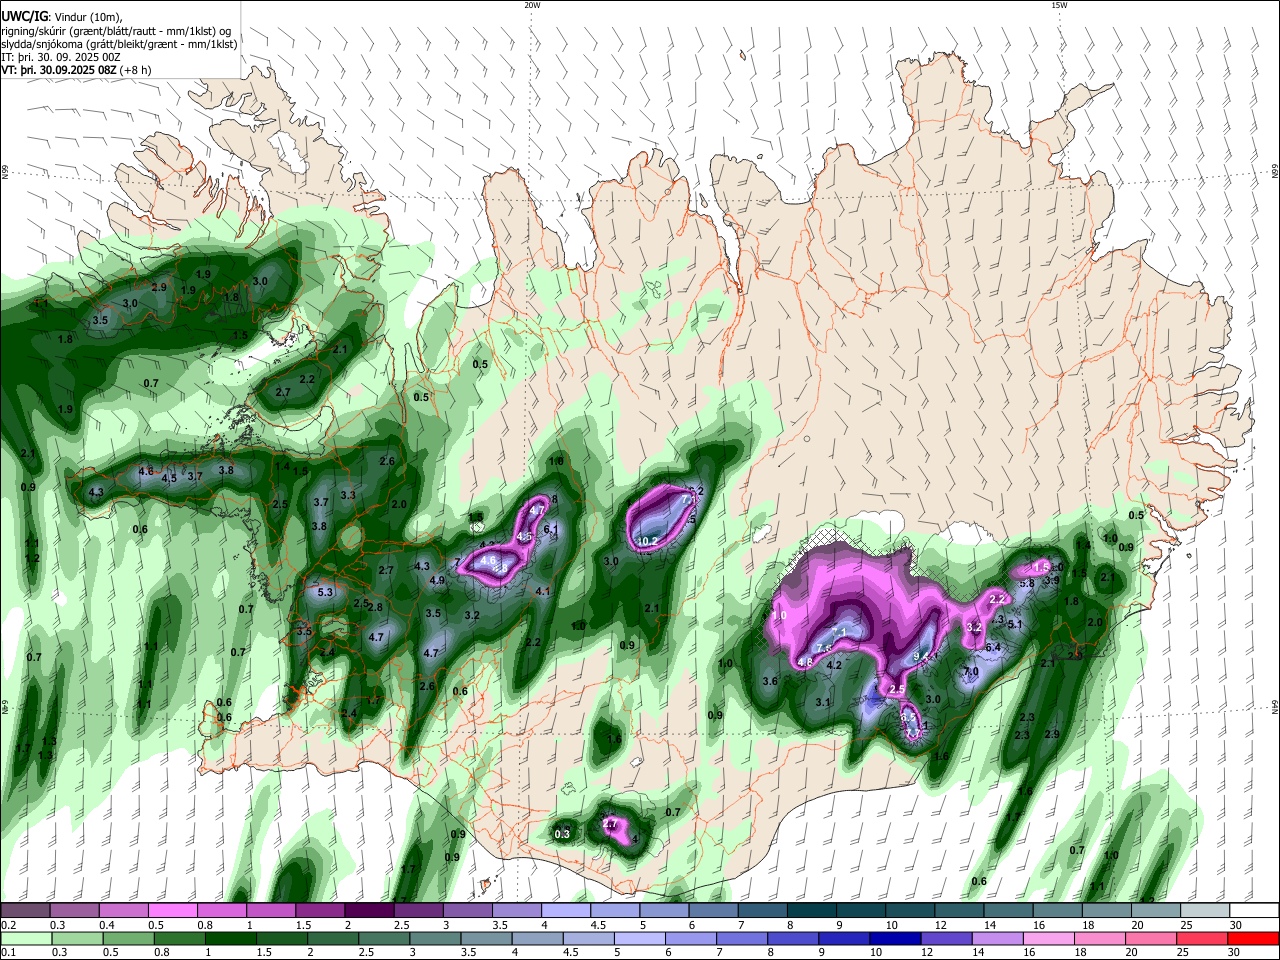Click the red swatch ending the rain legend
The image size is (1280, 960).
[1253, 938]
